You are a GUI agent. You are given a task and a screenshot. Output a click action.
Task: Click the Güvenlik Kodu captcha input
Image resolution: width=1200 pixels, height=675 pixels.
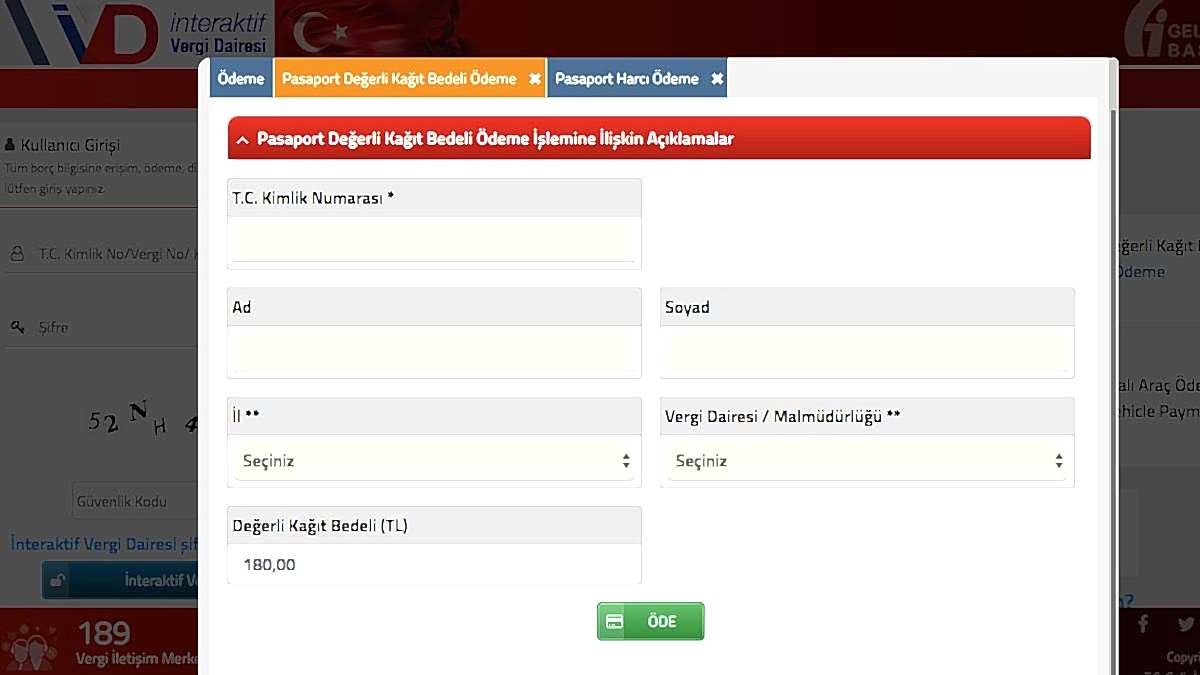click(135, 502)
